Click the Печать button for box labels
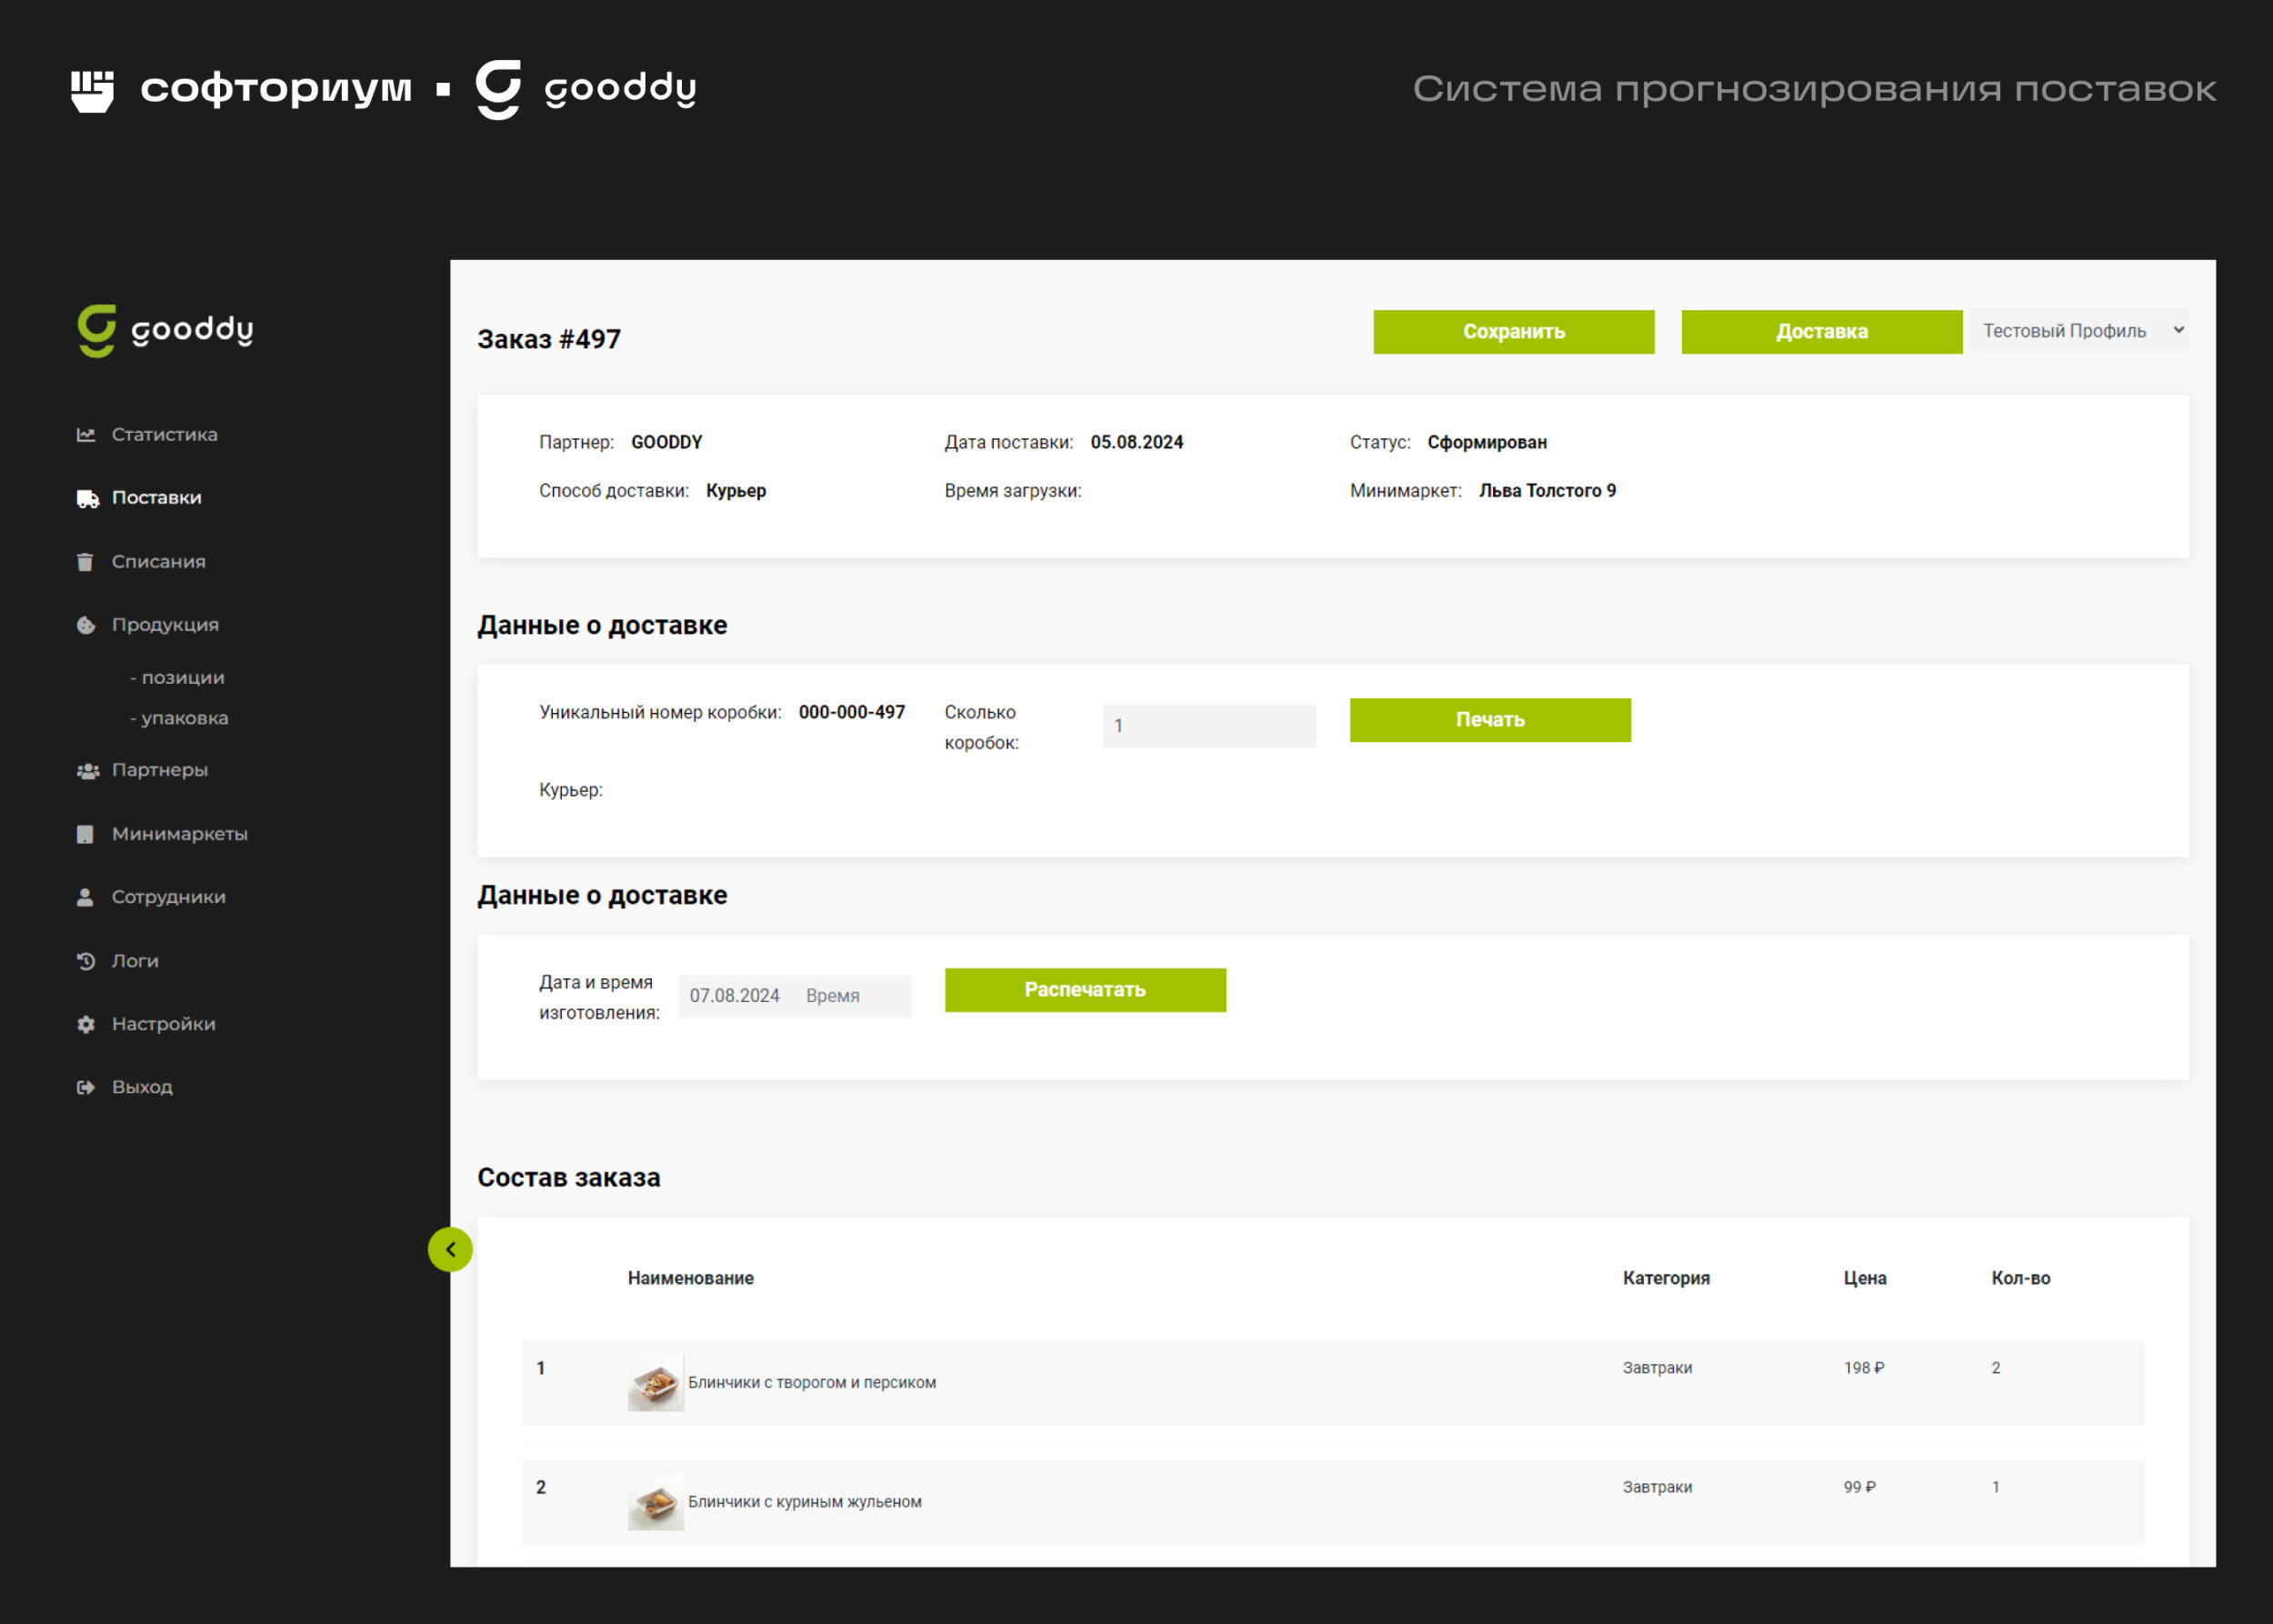Image resolution: width=2273 pixels, height=1624 pixels. click(1489, 720)
